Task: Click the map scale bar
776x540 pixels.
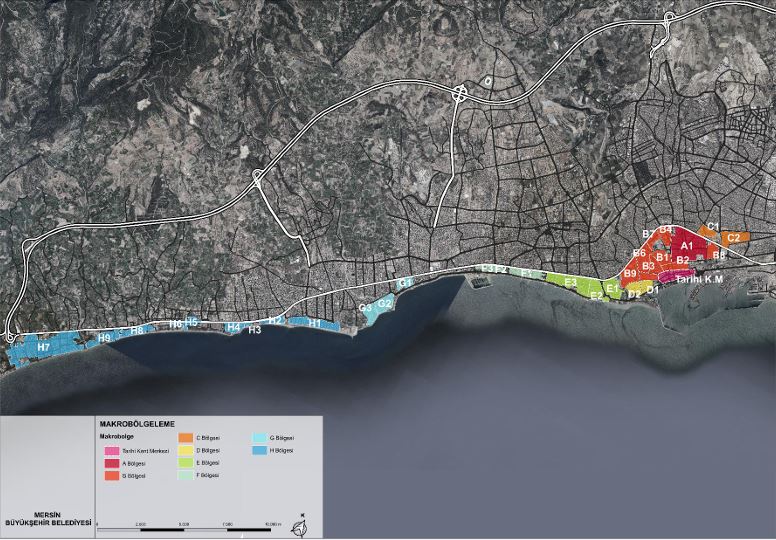Action: 185,527
